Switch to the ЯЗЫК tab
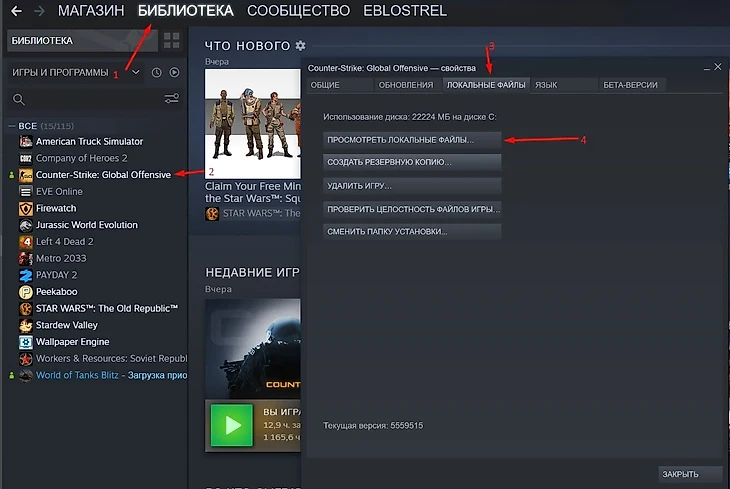 564,85
